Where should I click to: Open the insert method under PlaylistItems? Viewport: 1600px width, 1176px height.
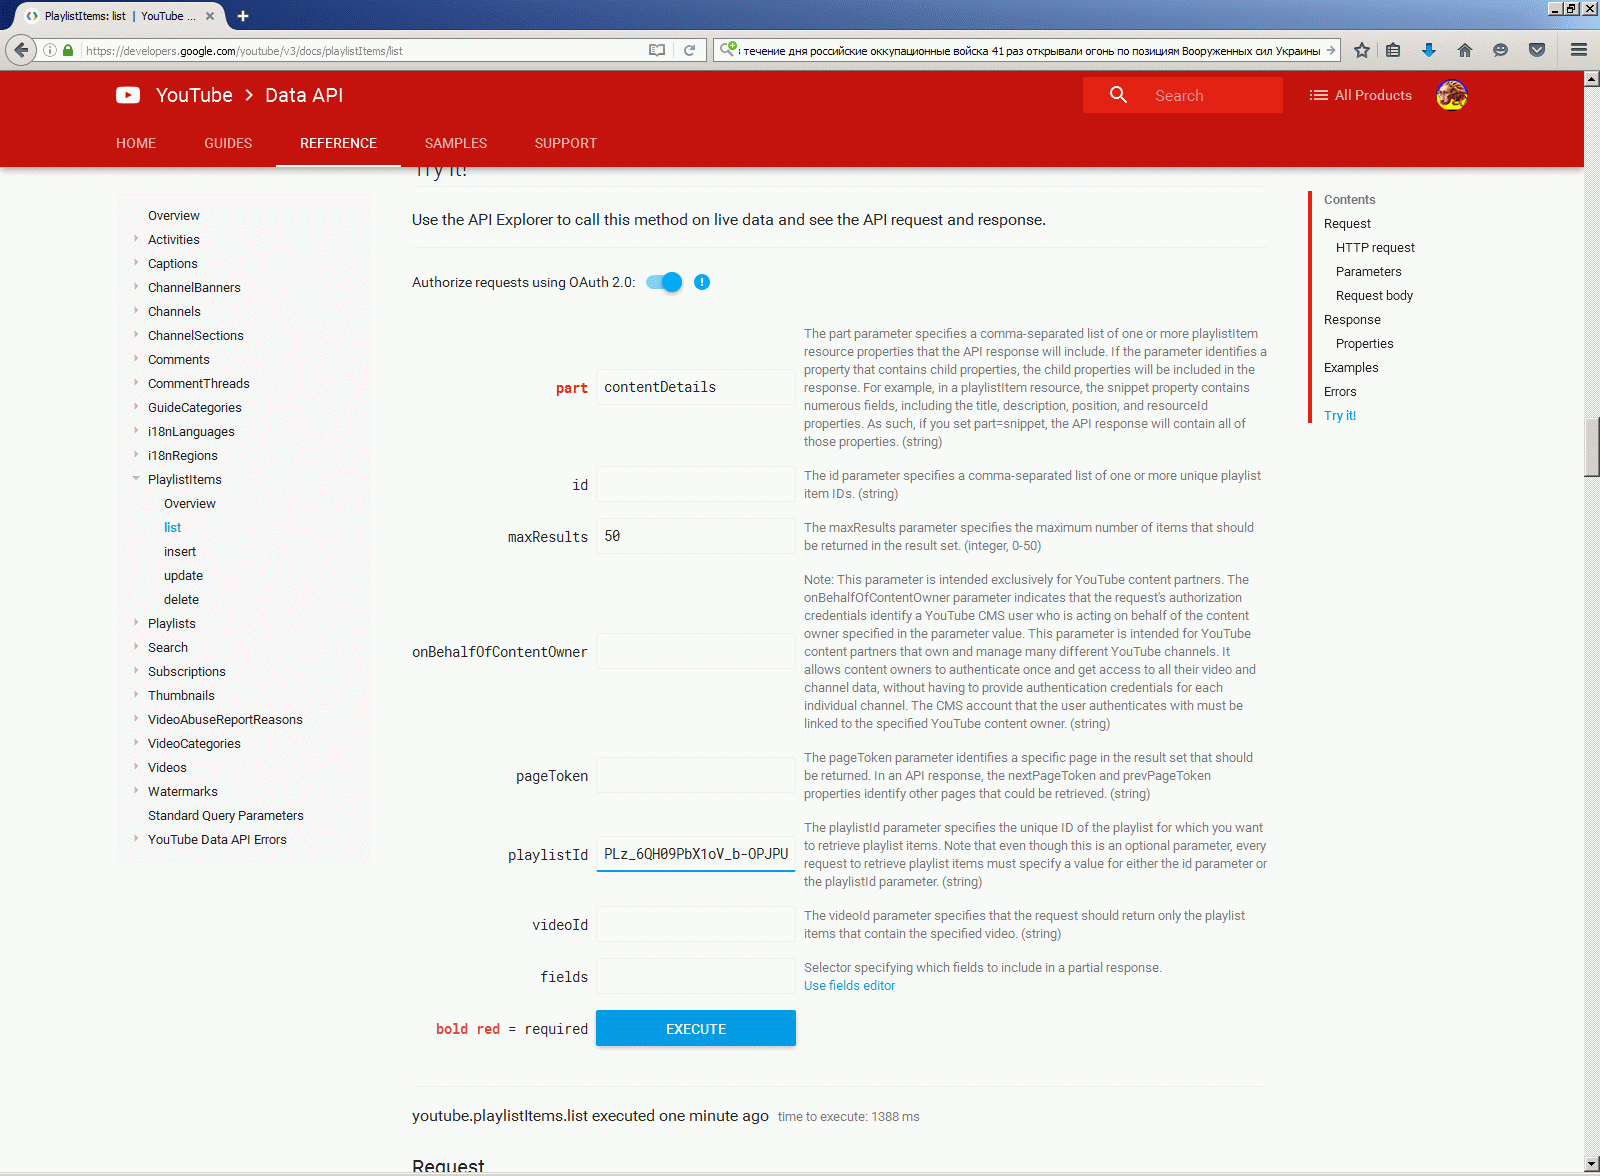point(180,551)
